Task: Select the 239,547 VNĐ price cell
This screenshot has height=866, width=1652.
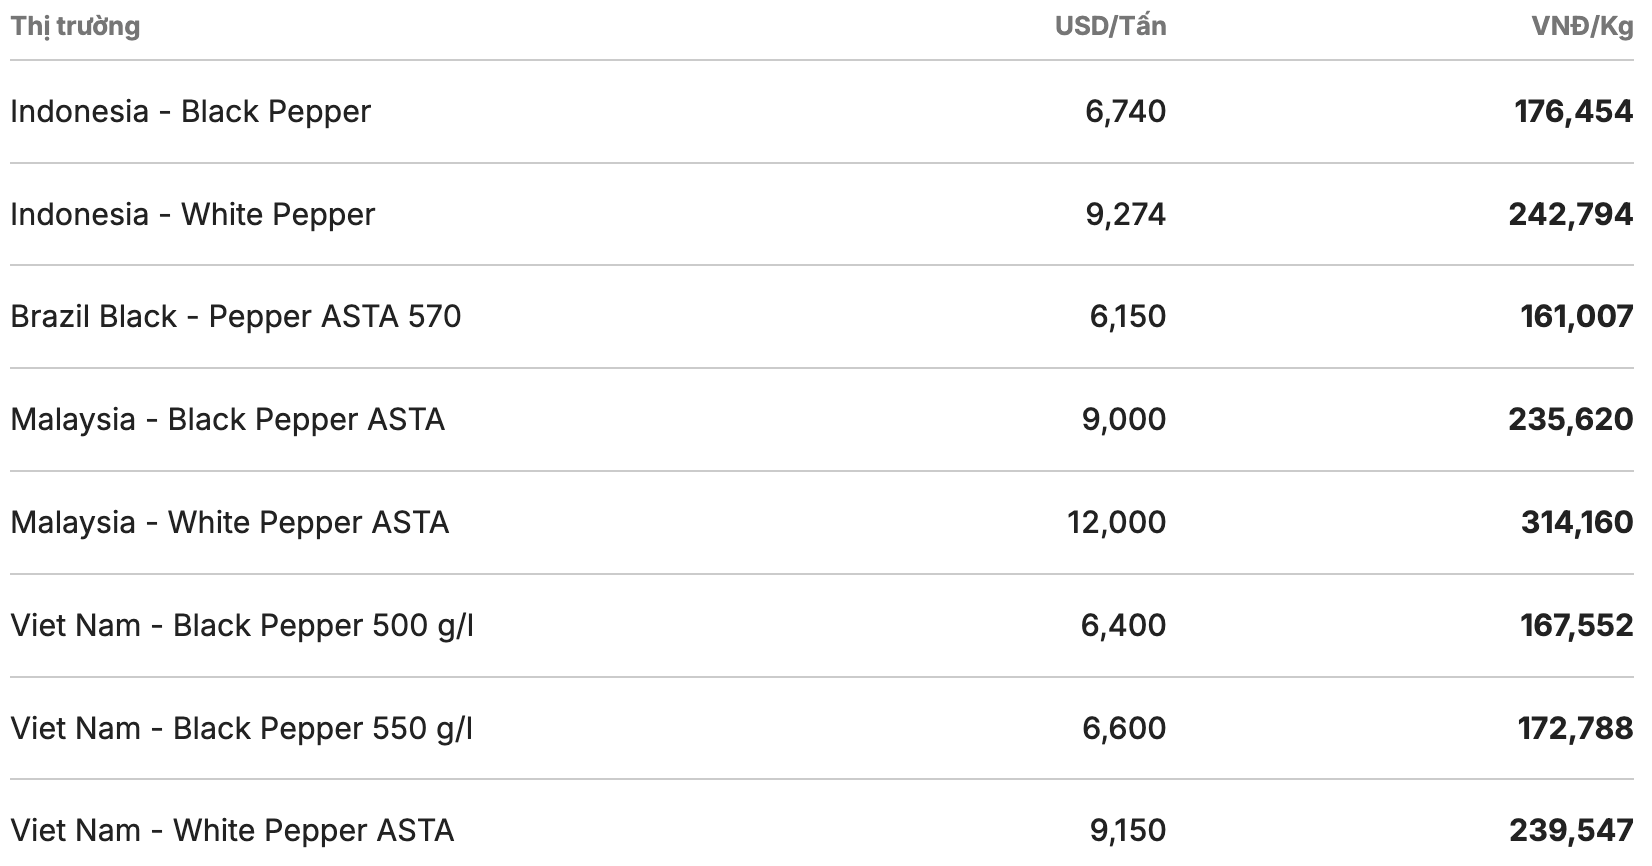Action: pyautogui.click(x=1570, y=830)
